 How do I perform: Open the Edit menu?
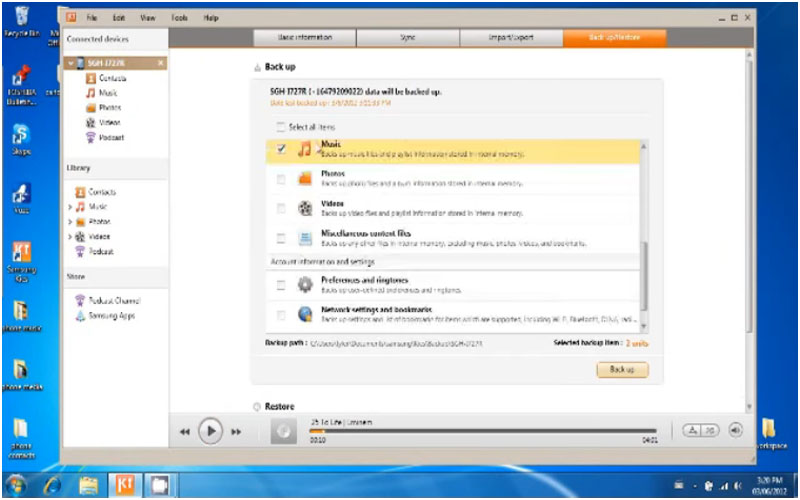pos(119,17)
